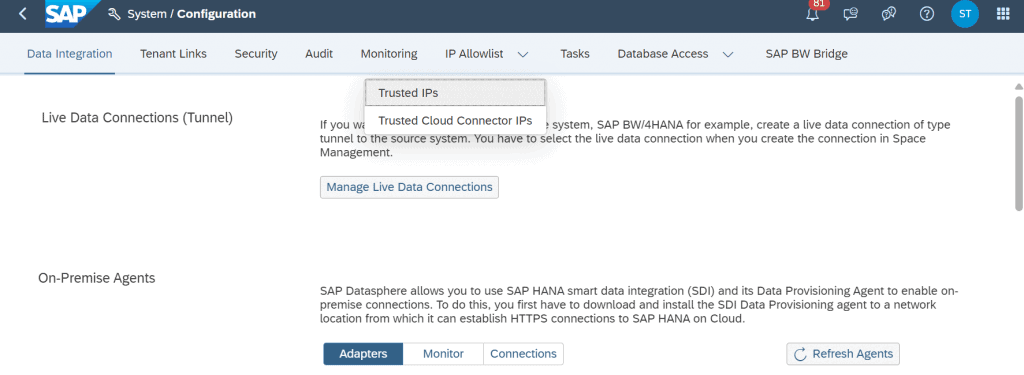
Task: Expand the Database Access dropdown chevron
Action: (728, 54)
